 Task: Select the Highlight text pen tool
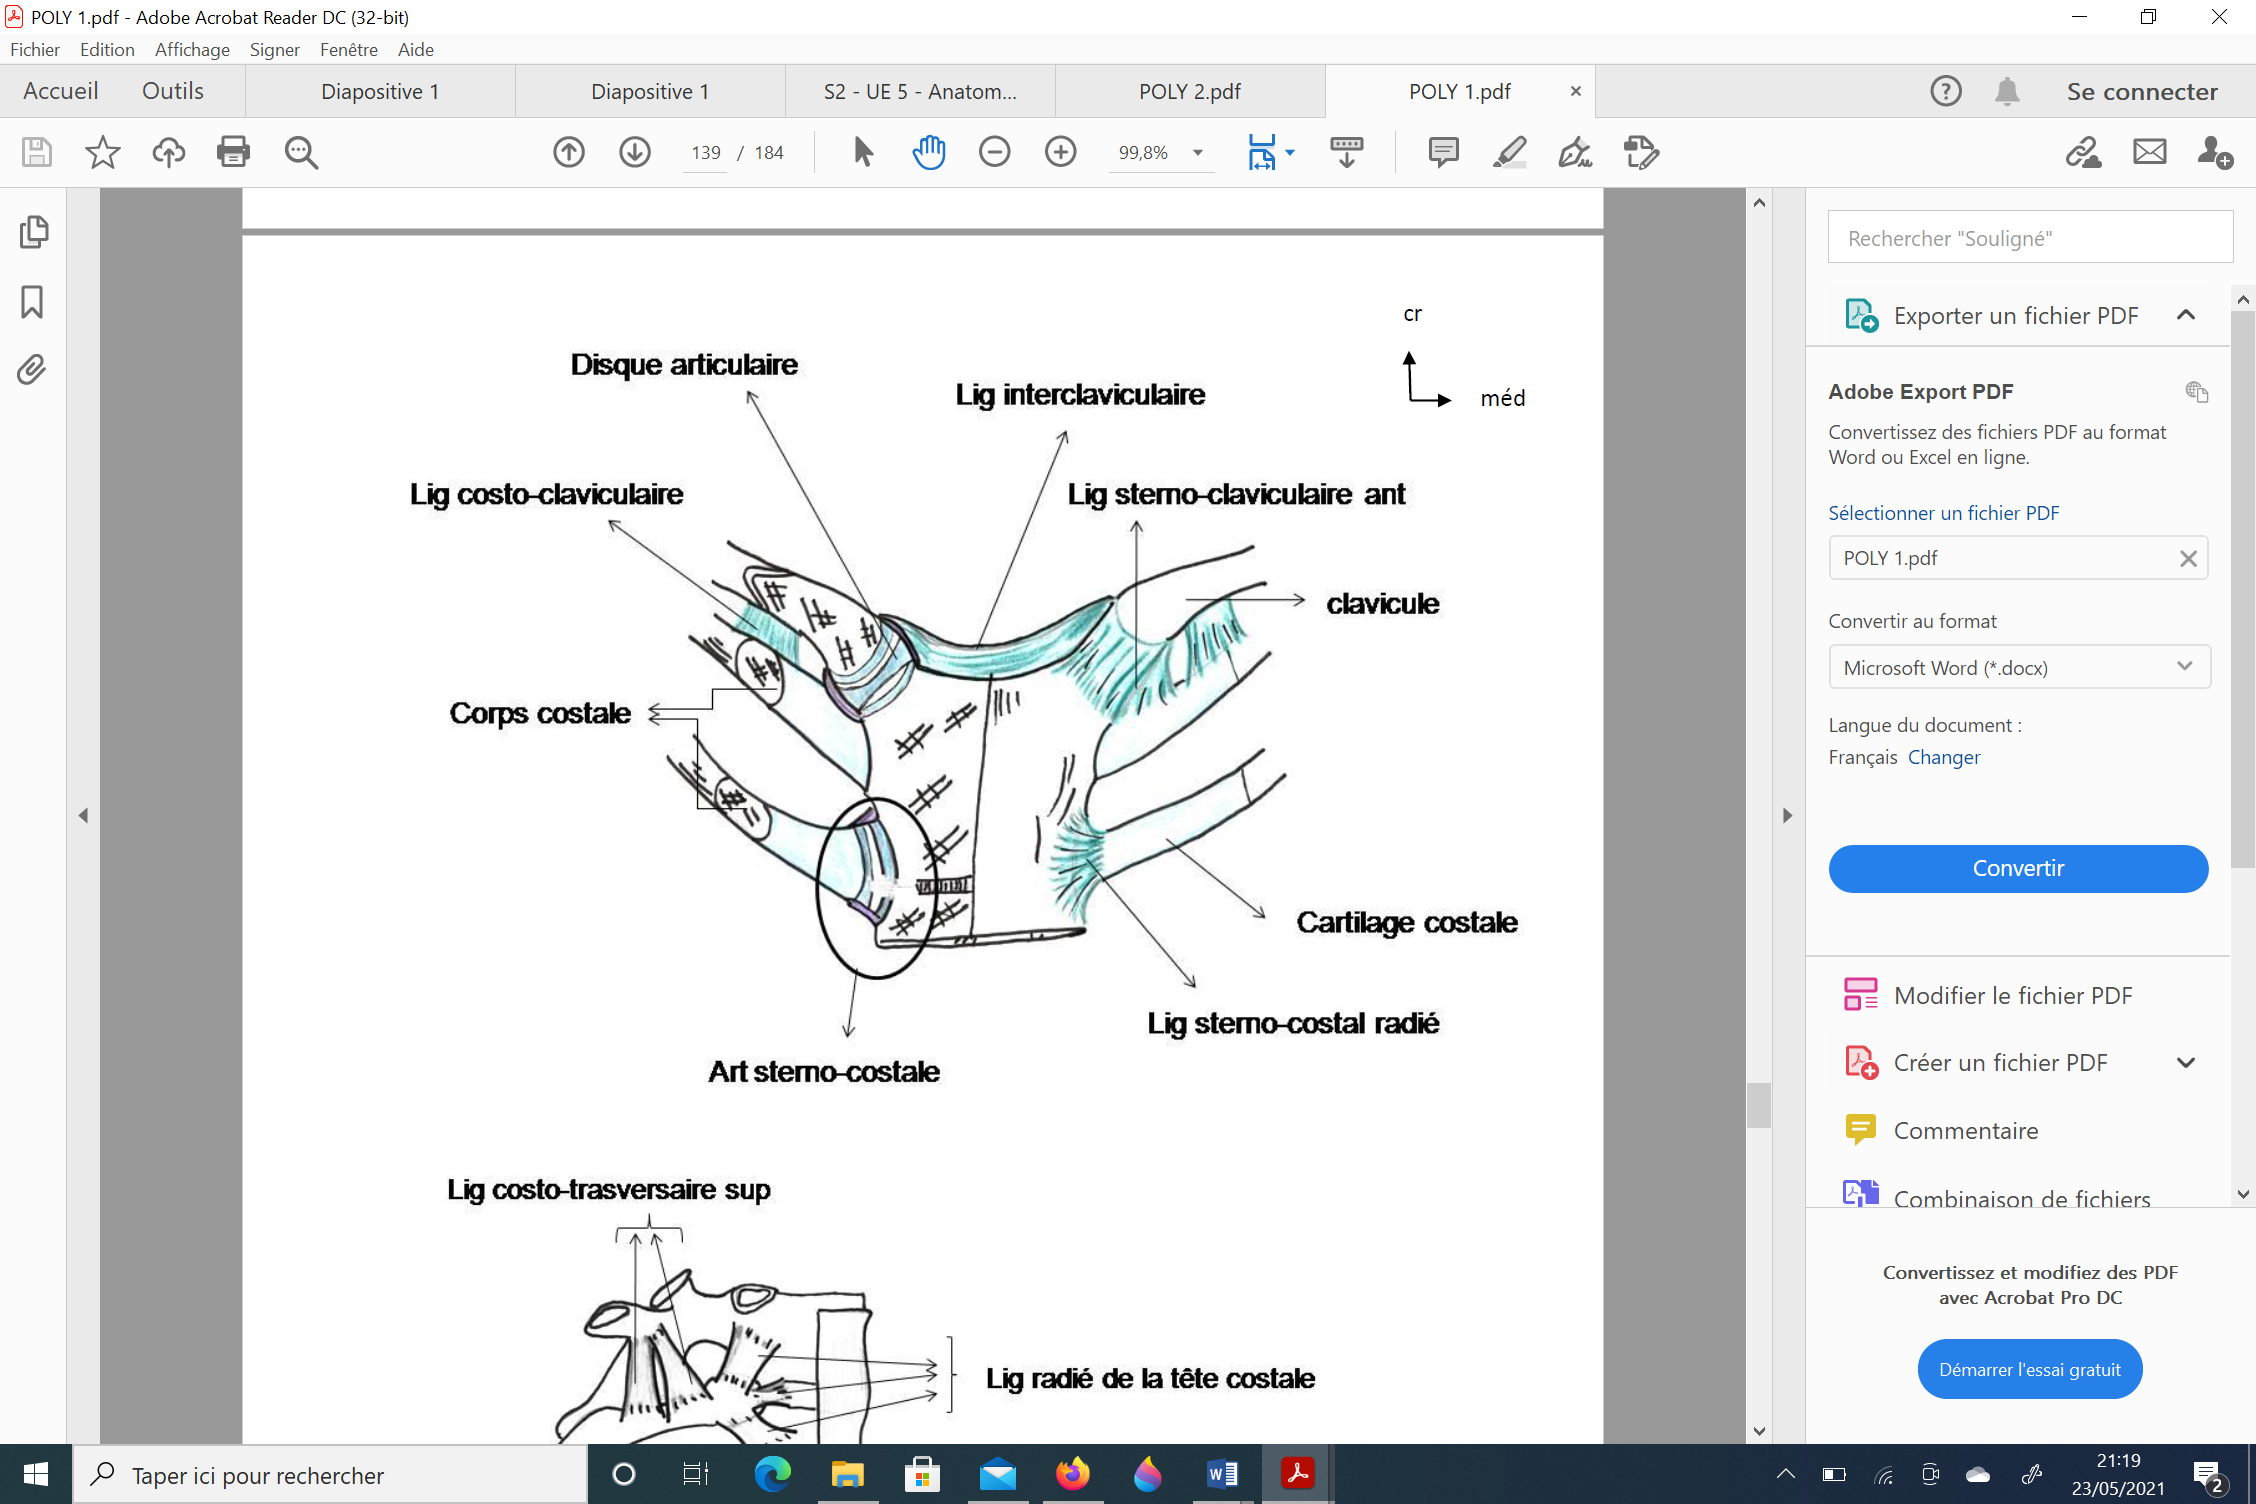pyautogui.click(x=1509, y=152)
